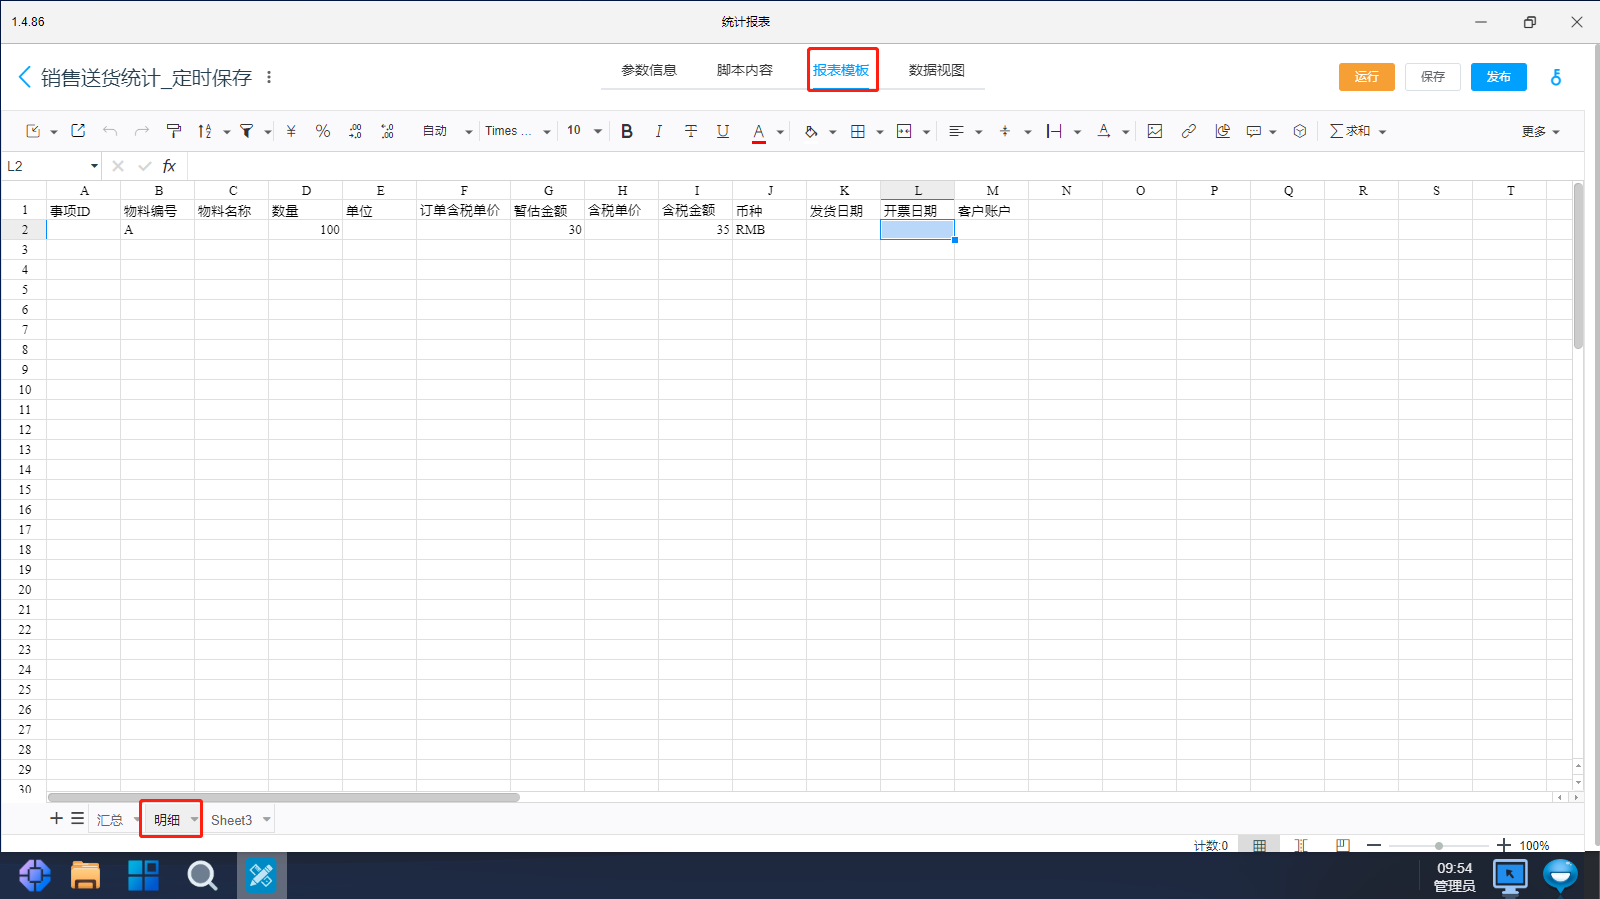Click the 求和 sum button
1600x899 pixels.
(1350, 131)
